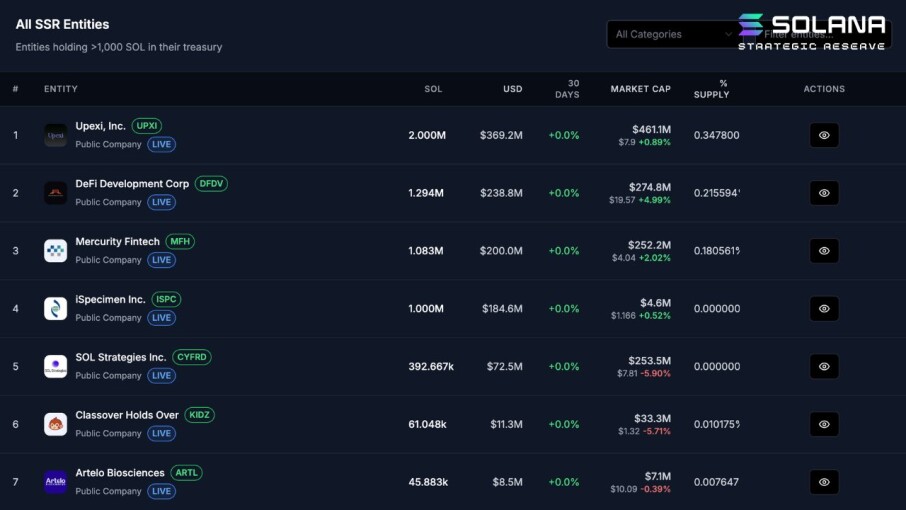Sort by the Market Cap column header
Viewport: 906px width, 510px height.
tap(640, 89)
